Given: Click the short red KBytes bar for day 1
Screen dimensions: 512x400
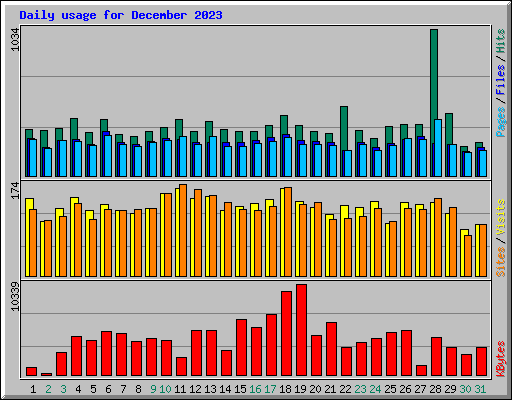Looking at the screenshot, I should point(31,372).
